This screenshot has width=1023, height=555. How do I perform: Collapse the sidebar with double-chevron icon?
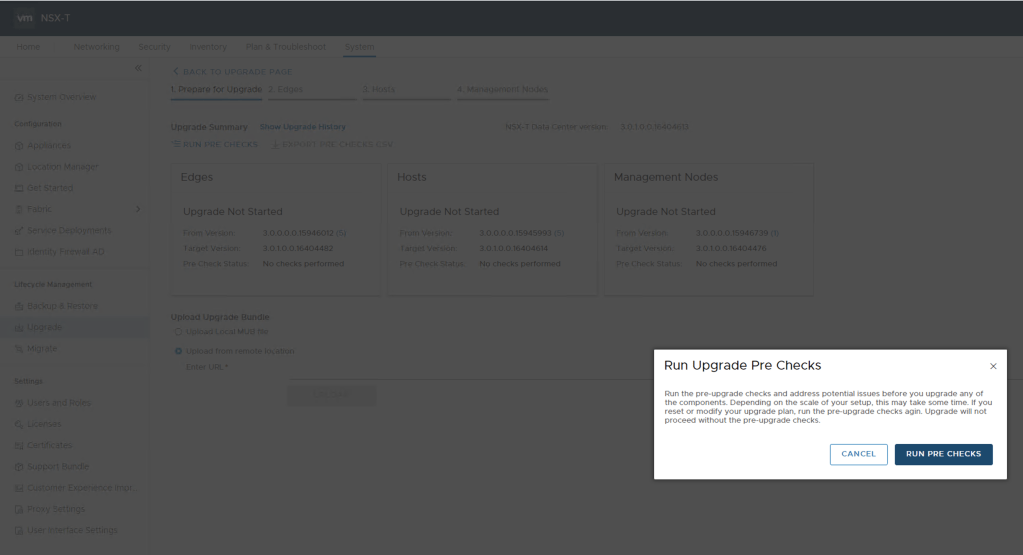point(138,68)
